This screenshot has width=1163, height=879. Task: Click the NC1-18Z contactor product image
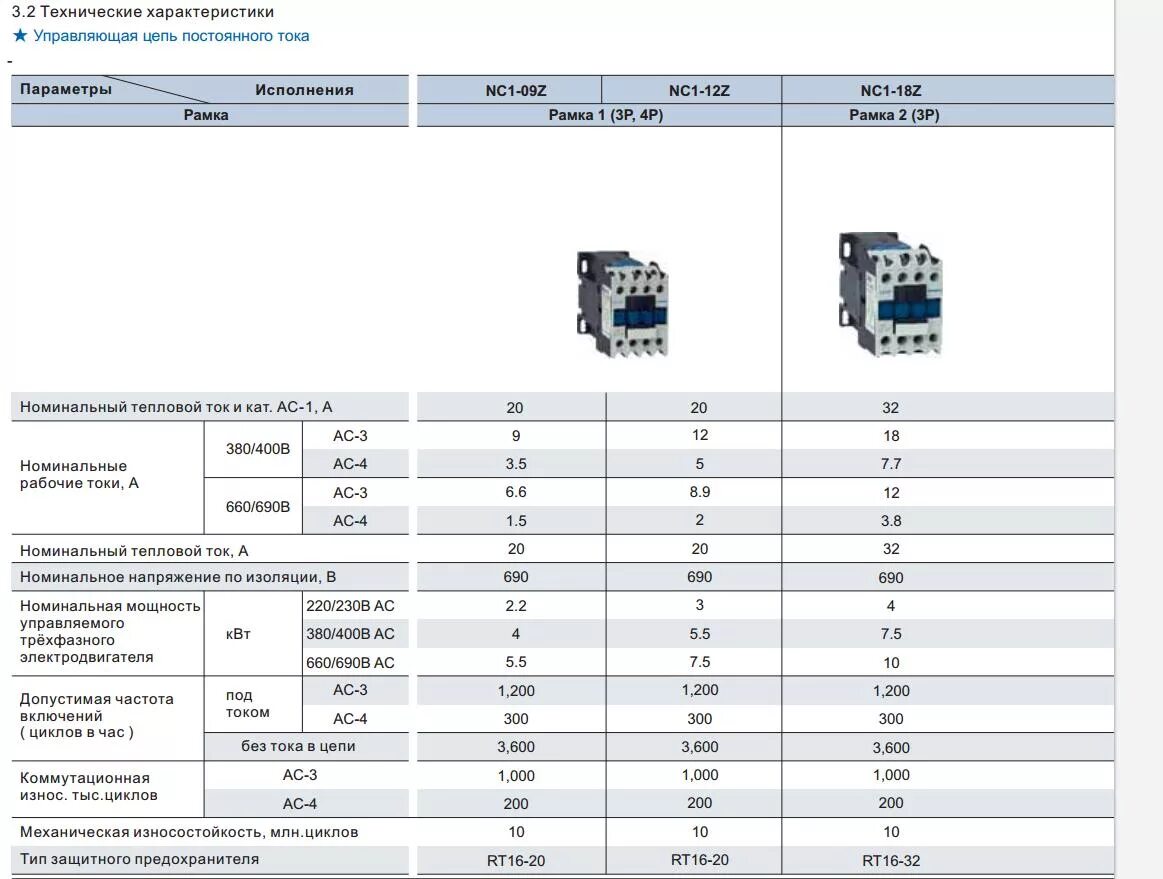point(889,294)
